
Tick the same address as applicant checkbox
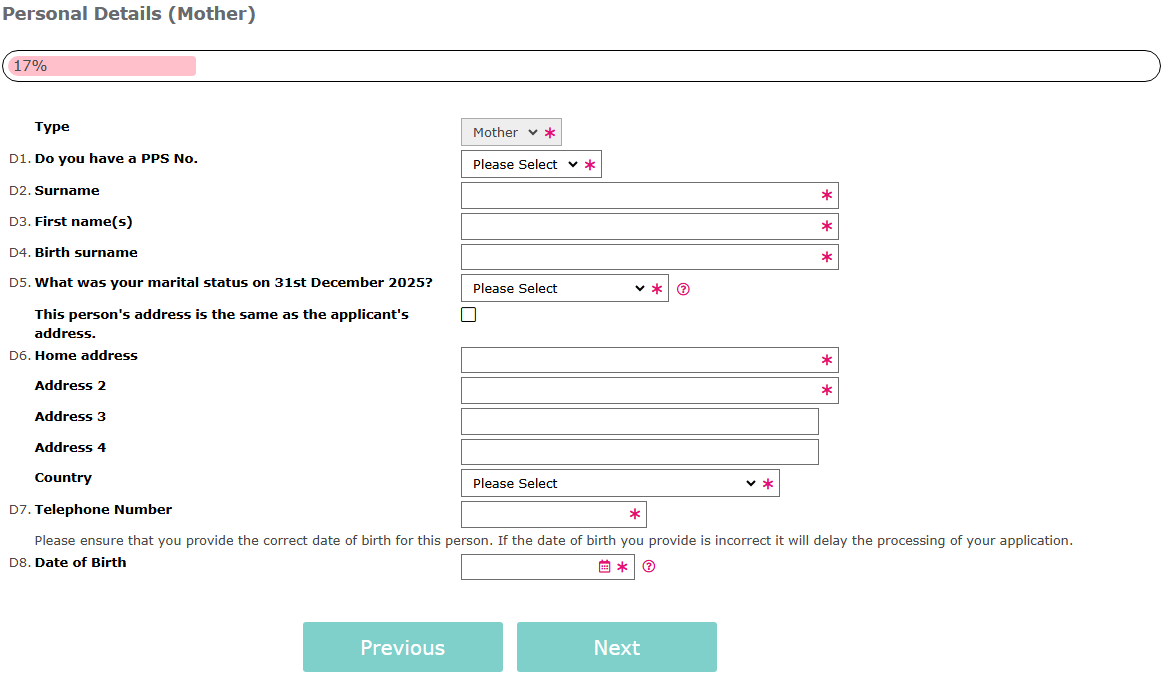coord(469,315)
